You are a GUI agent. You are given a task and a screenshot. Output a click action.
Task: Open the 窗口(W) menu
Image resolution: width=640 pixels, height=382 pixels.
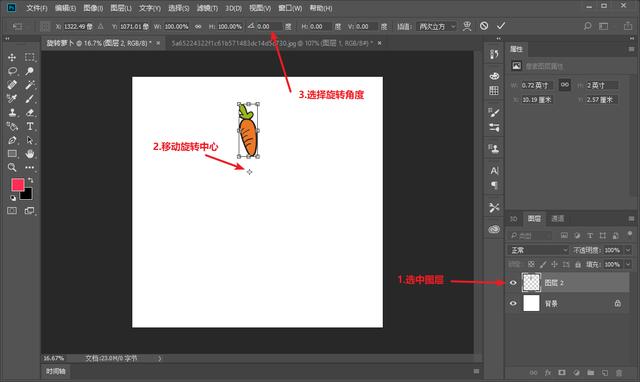tap(290, 8)
